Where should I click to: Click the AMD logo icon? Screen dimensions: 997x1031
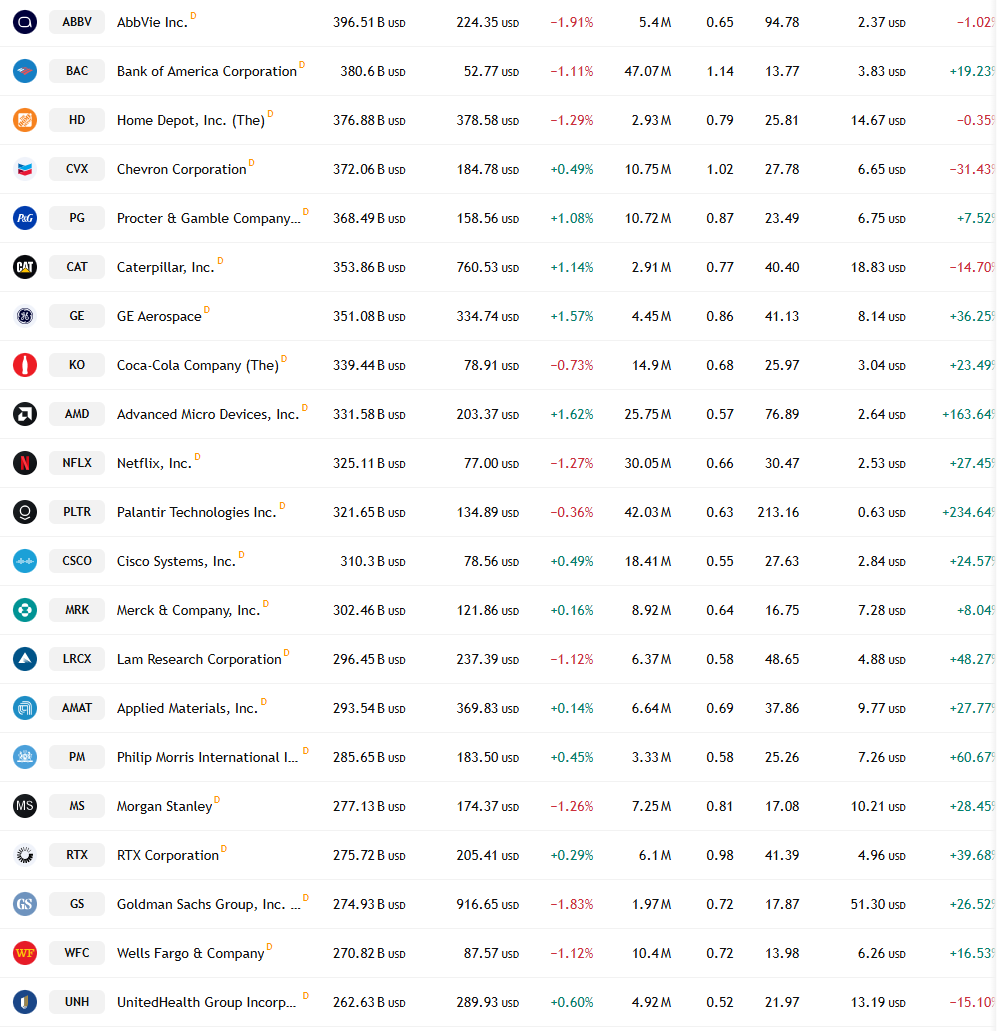pyautogui.click(x=25, y=414)
